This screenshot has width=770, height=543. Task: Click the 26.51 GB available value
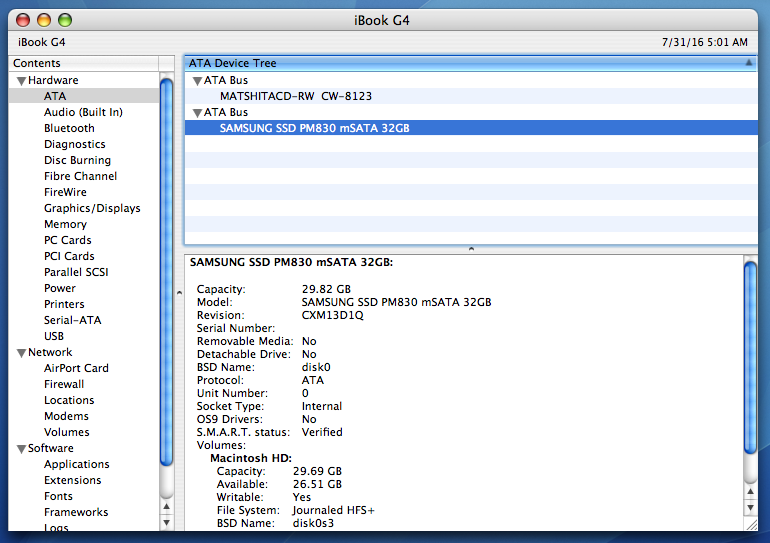pyautogui.click(x=317, y=485)
